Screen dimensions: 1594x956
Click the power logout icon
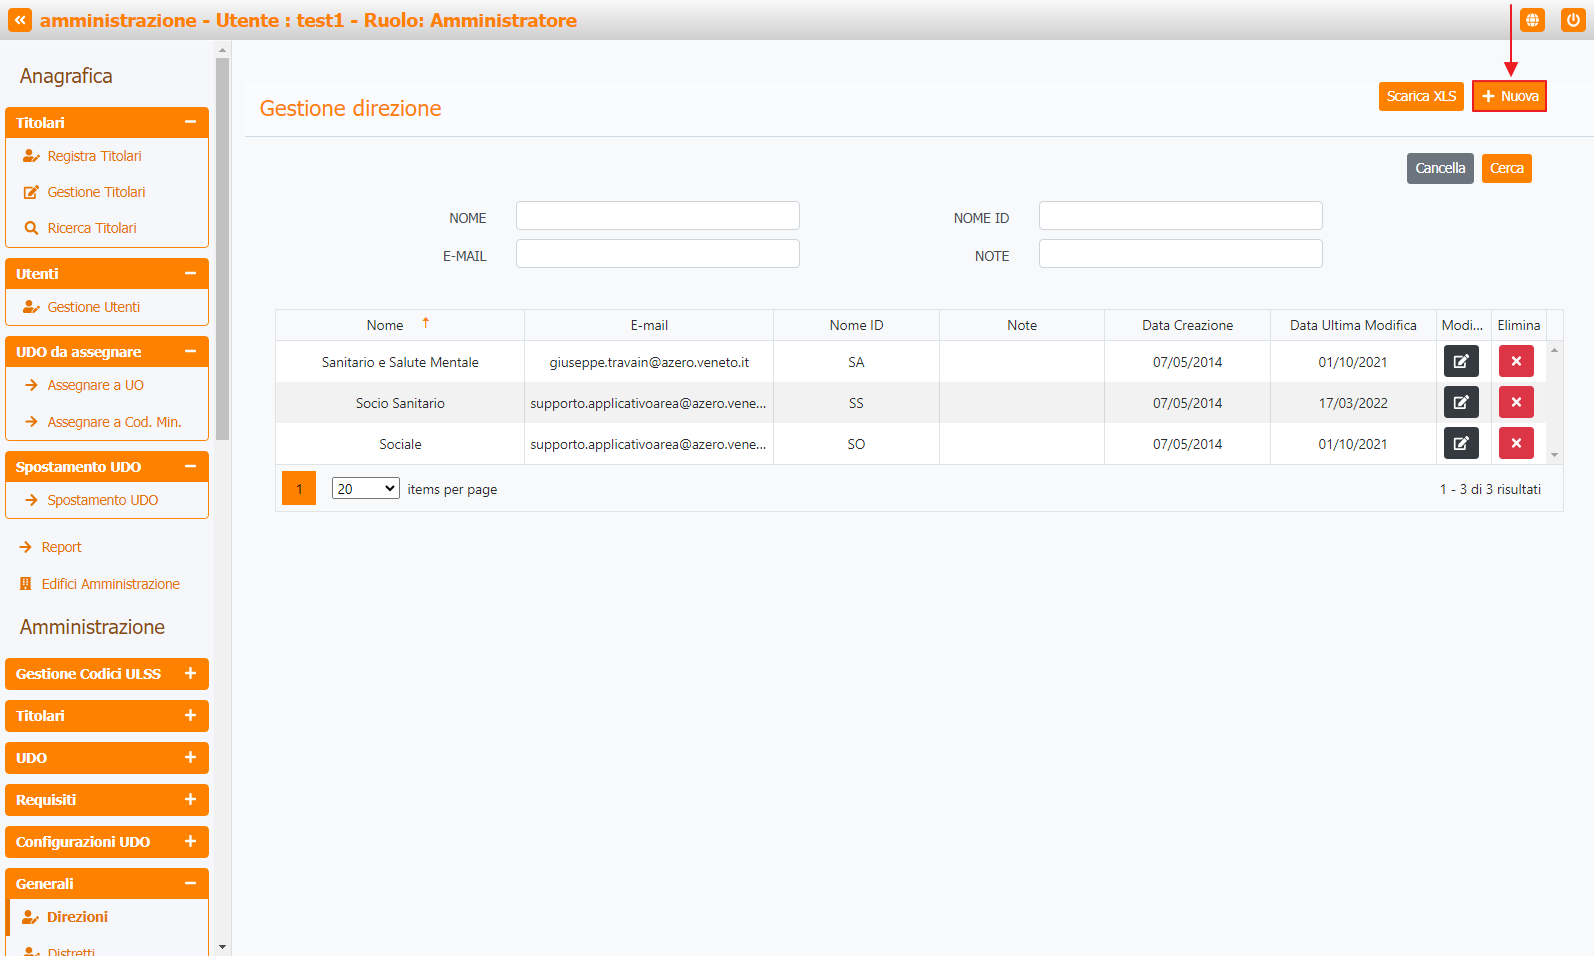pyautogui.click(x=1572, y=20)
